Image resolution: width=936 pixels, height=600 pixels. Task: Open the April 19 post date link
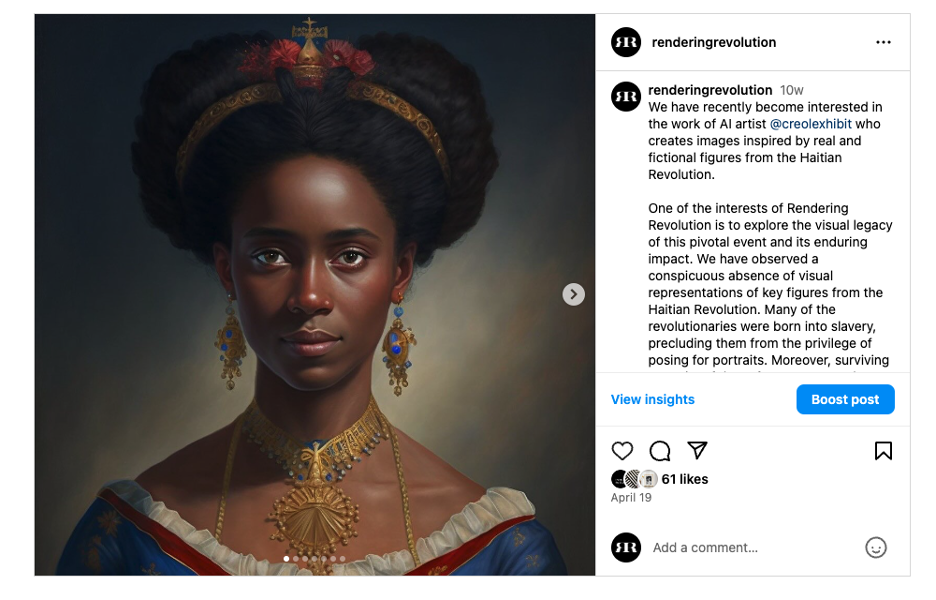631,497
